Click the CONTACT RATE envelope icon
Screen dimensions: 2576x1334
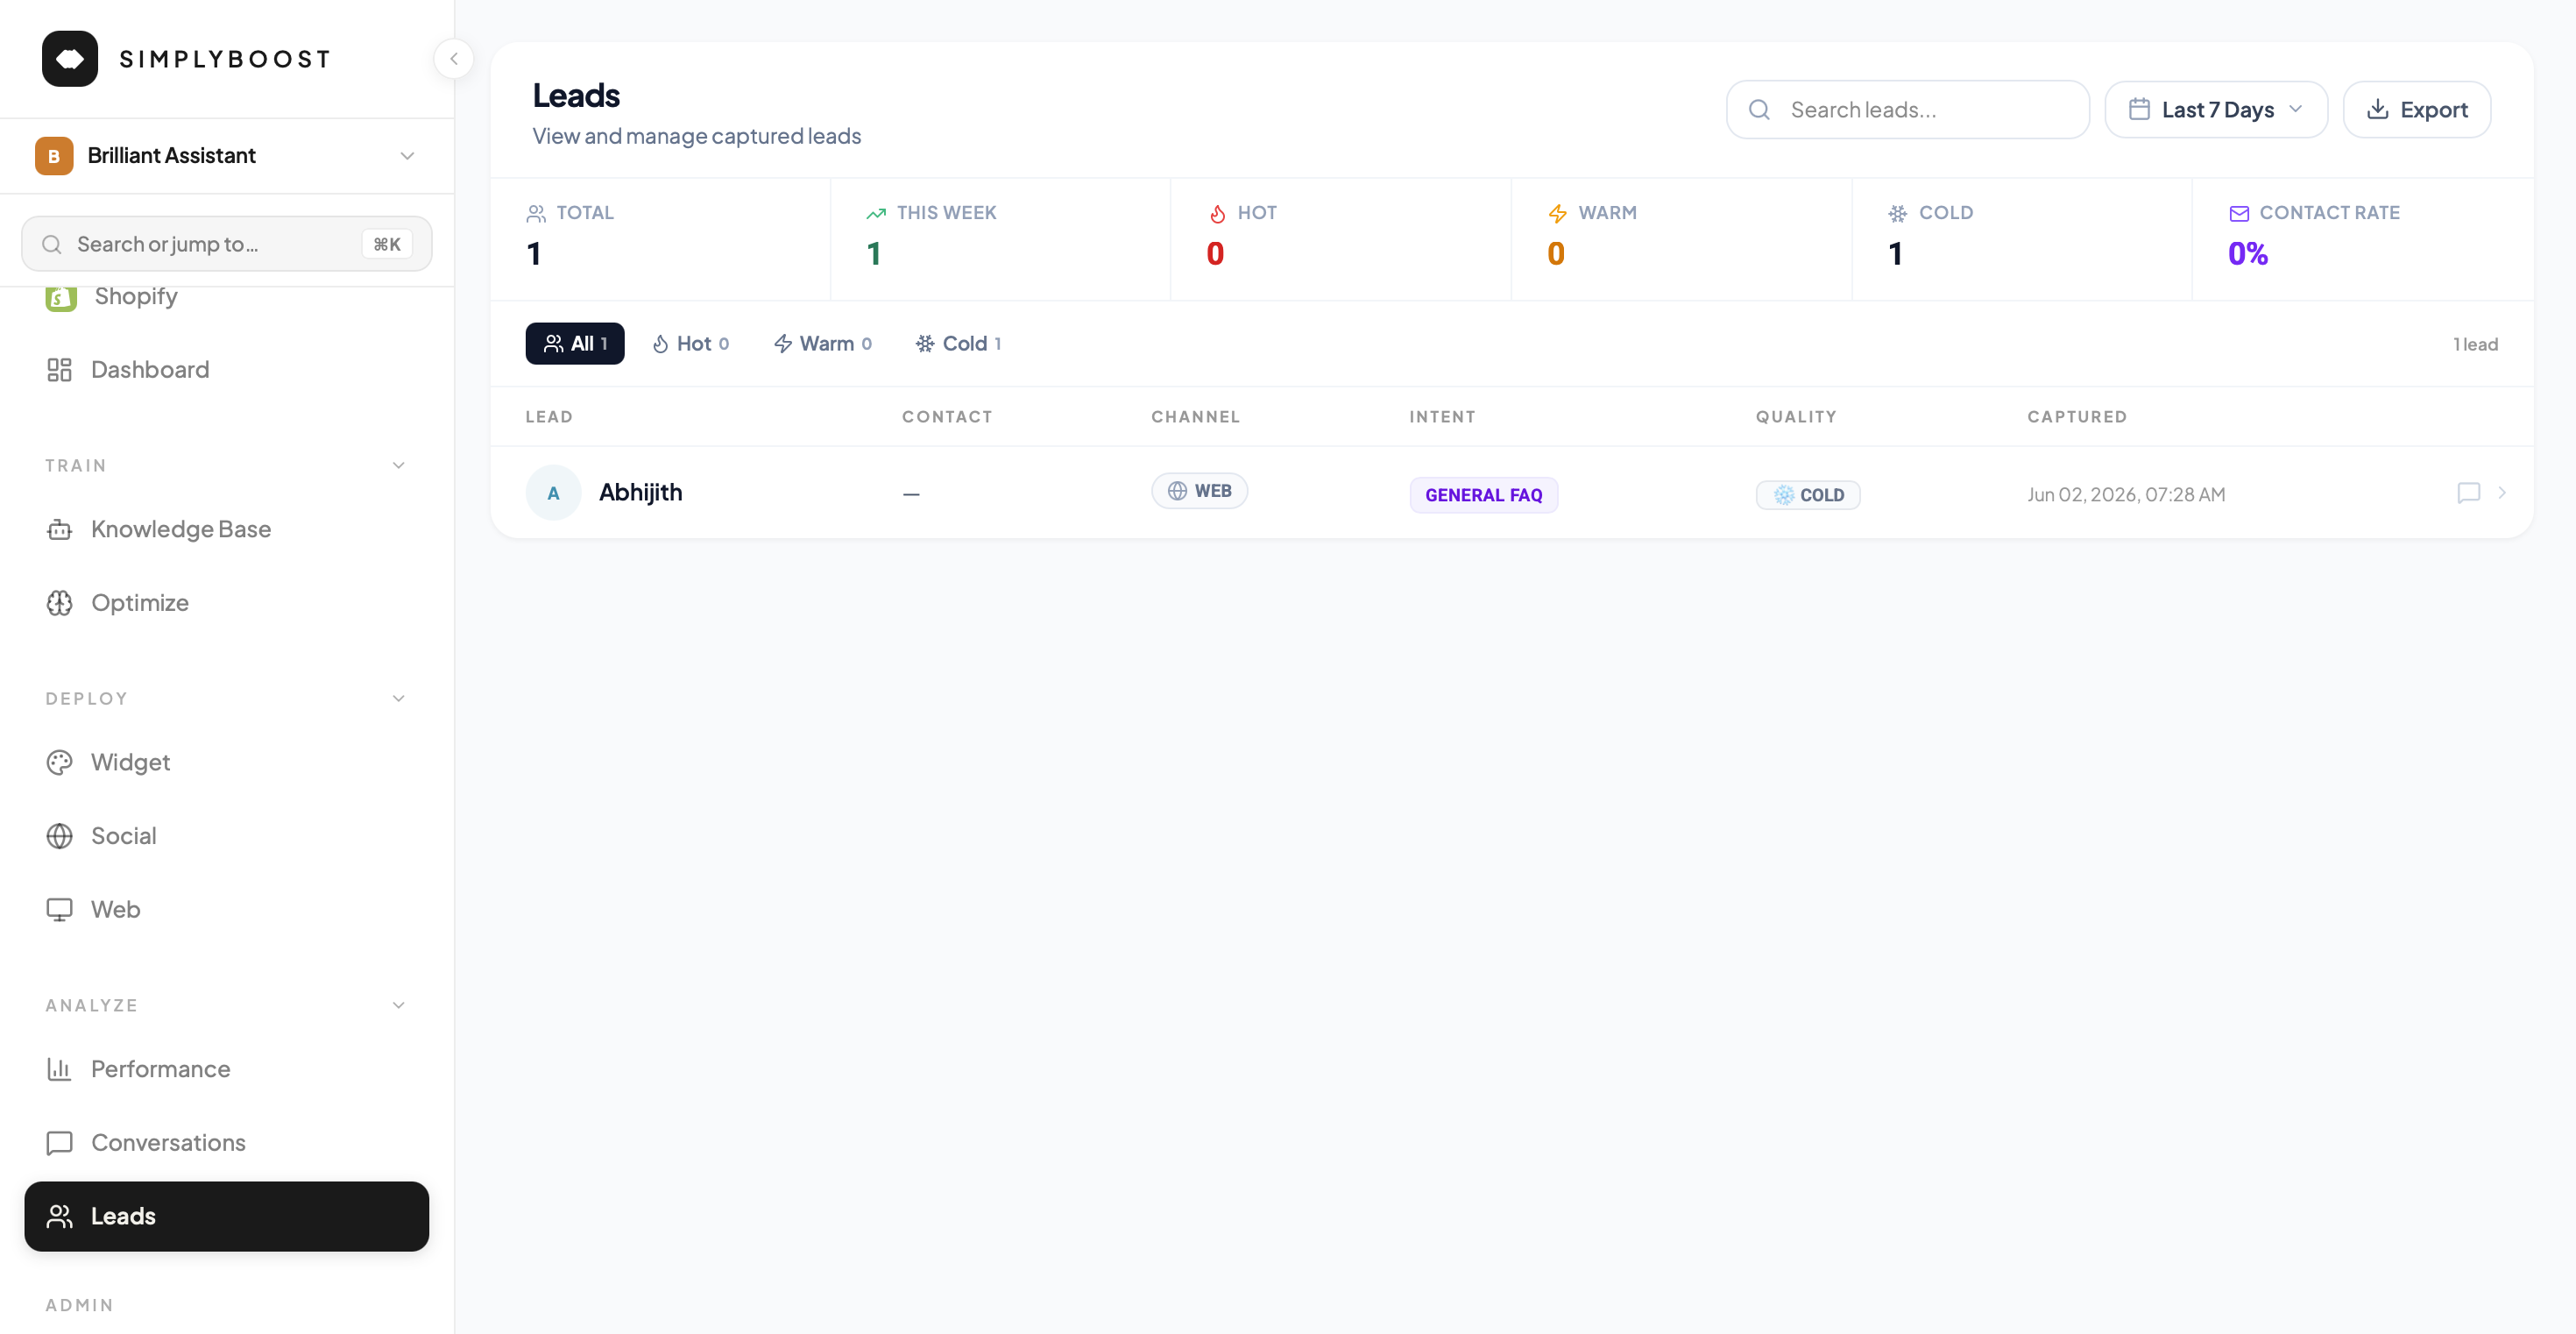(x=2239, y=214)
